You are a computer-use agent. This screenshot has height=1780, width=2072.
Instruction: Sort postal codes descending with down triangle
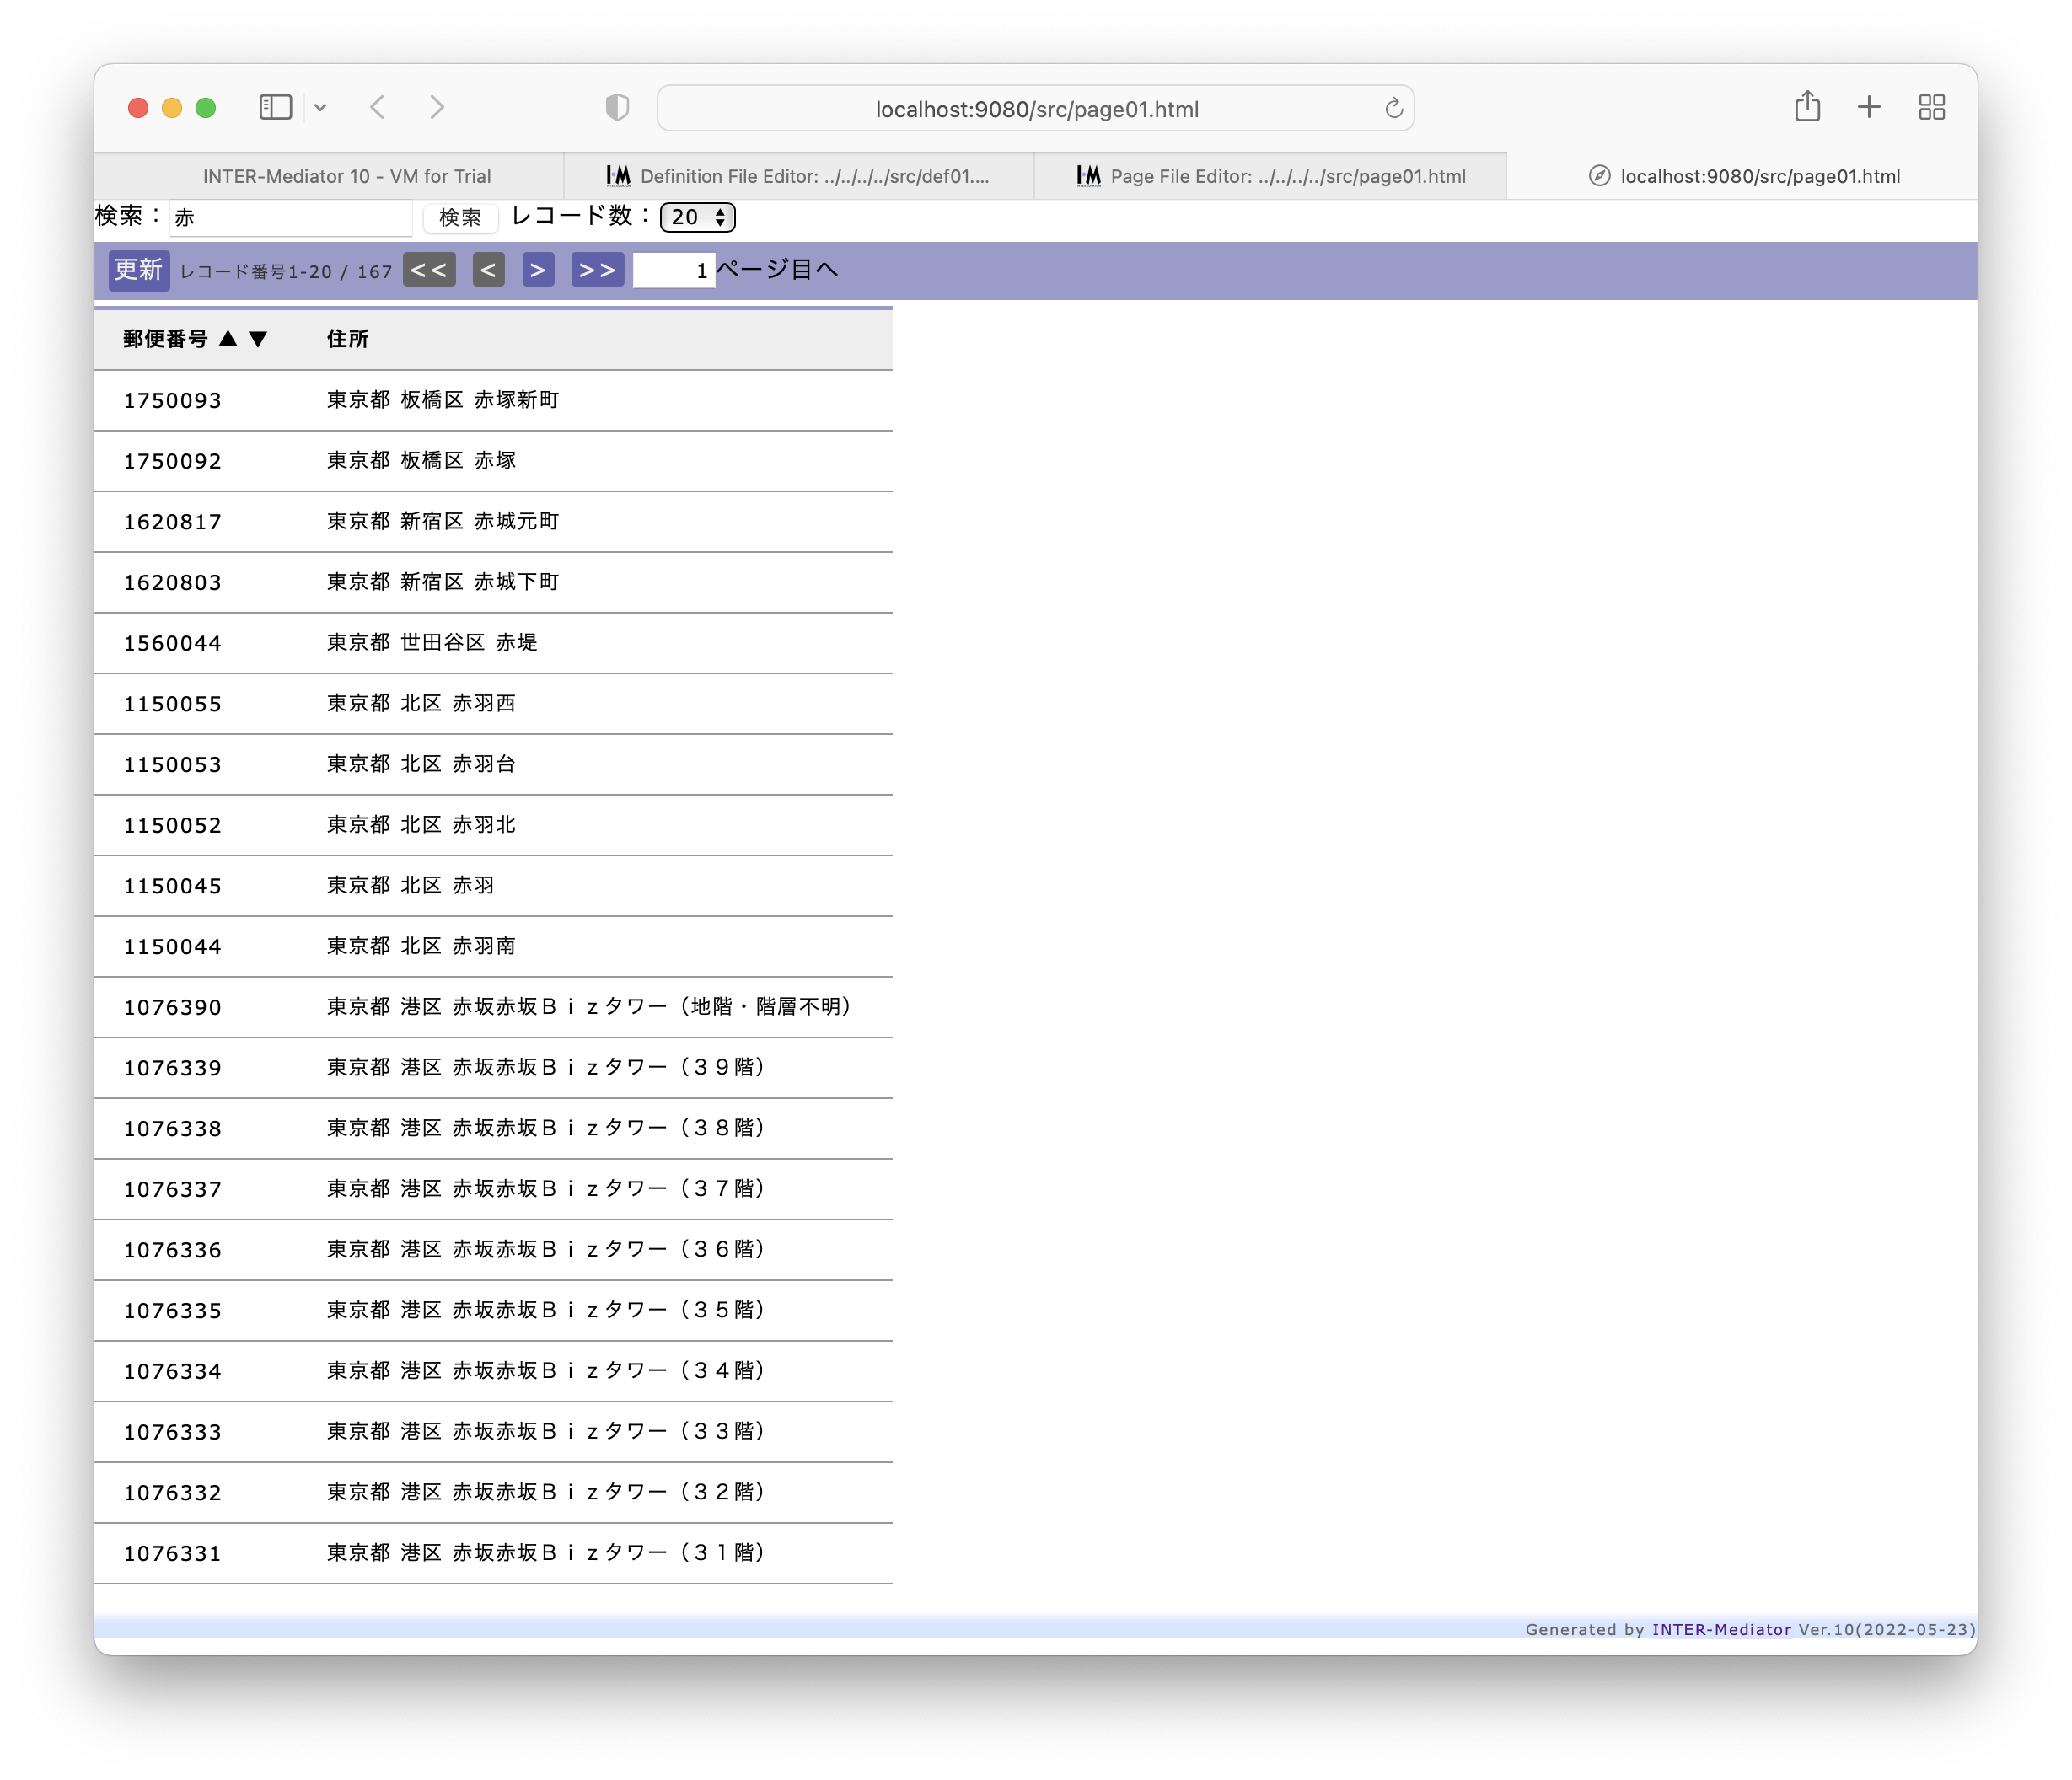pos(258,339)
